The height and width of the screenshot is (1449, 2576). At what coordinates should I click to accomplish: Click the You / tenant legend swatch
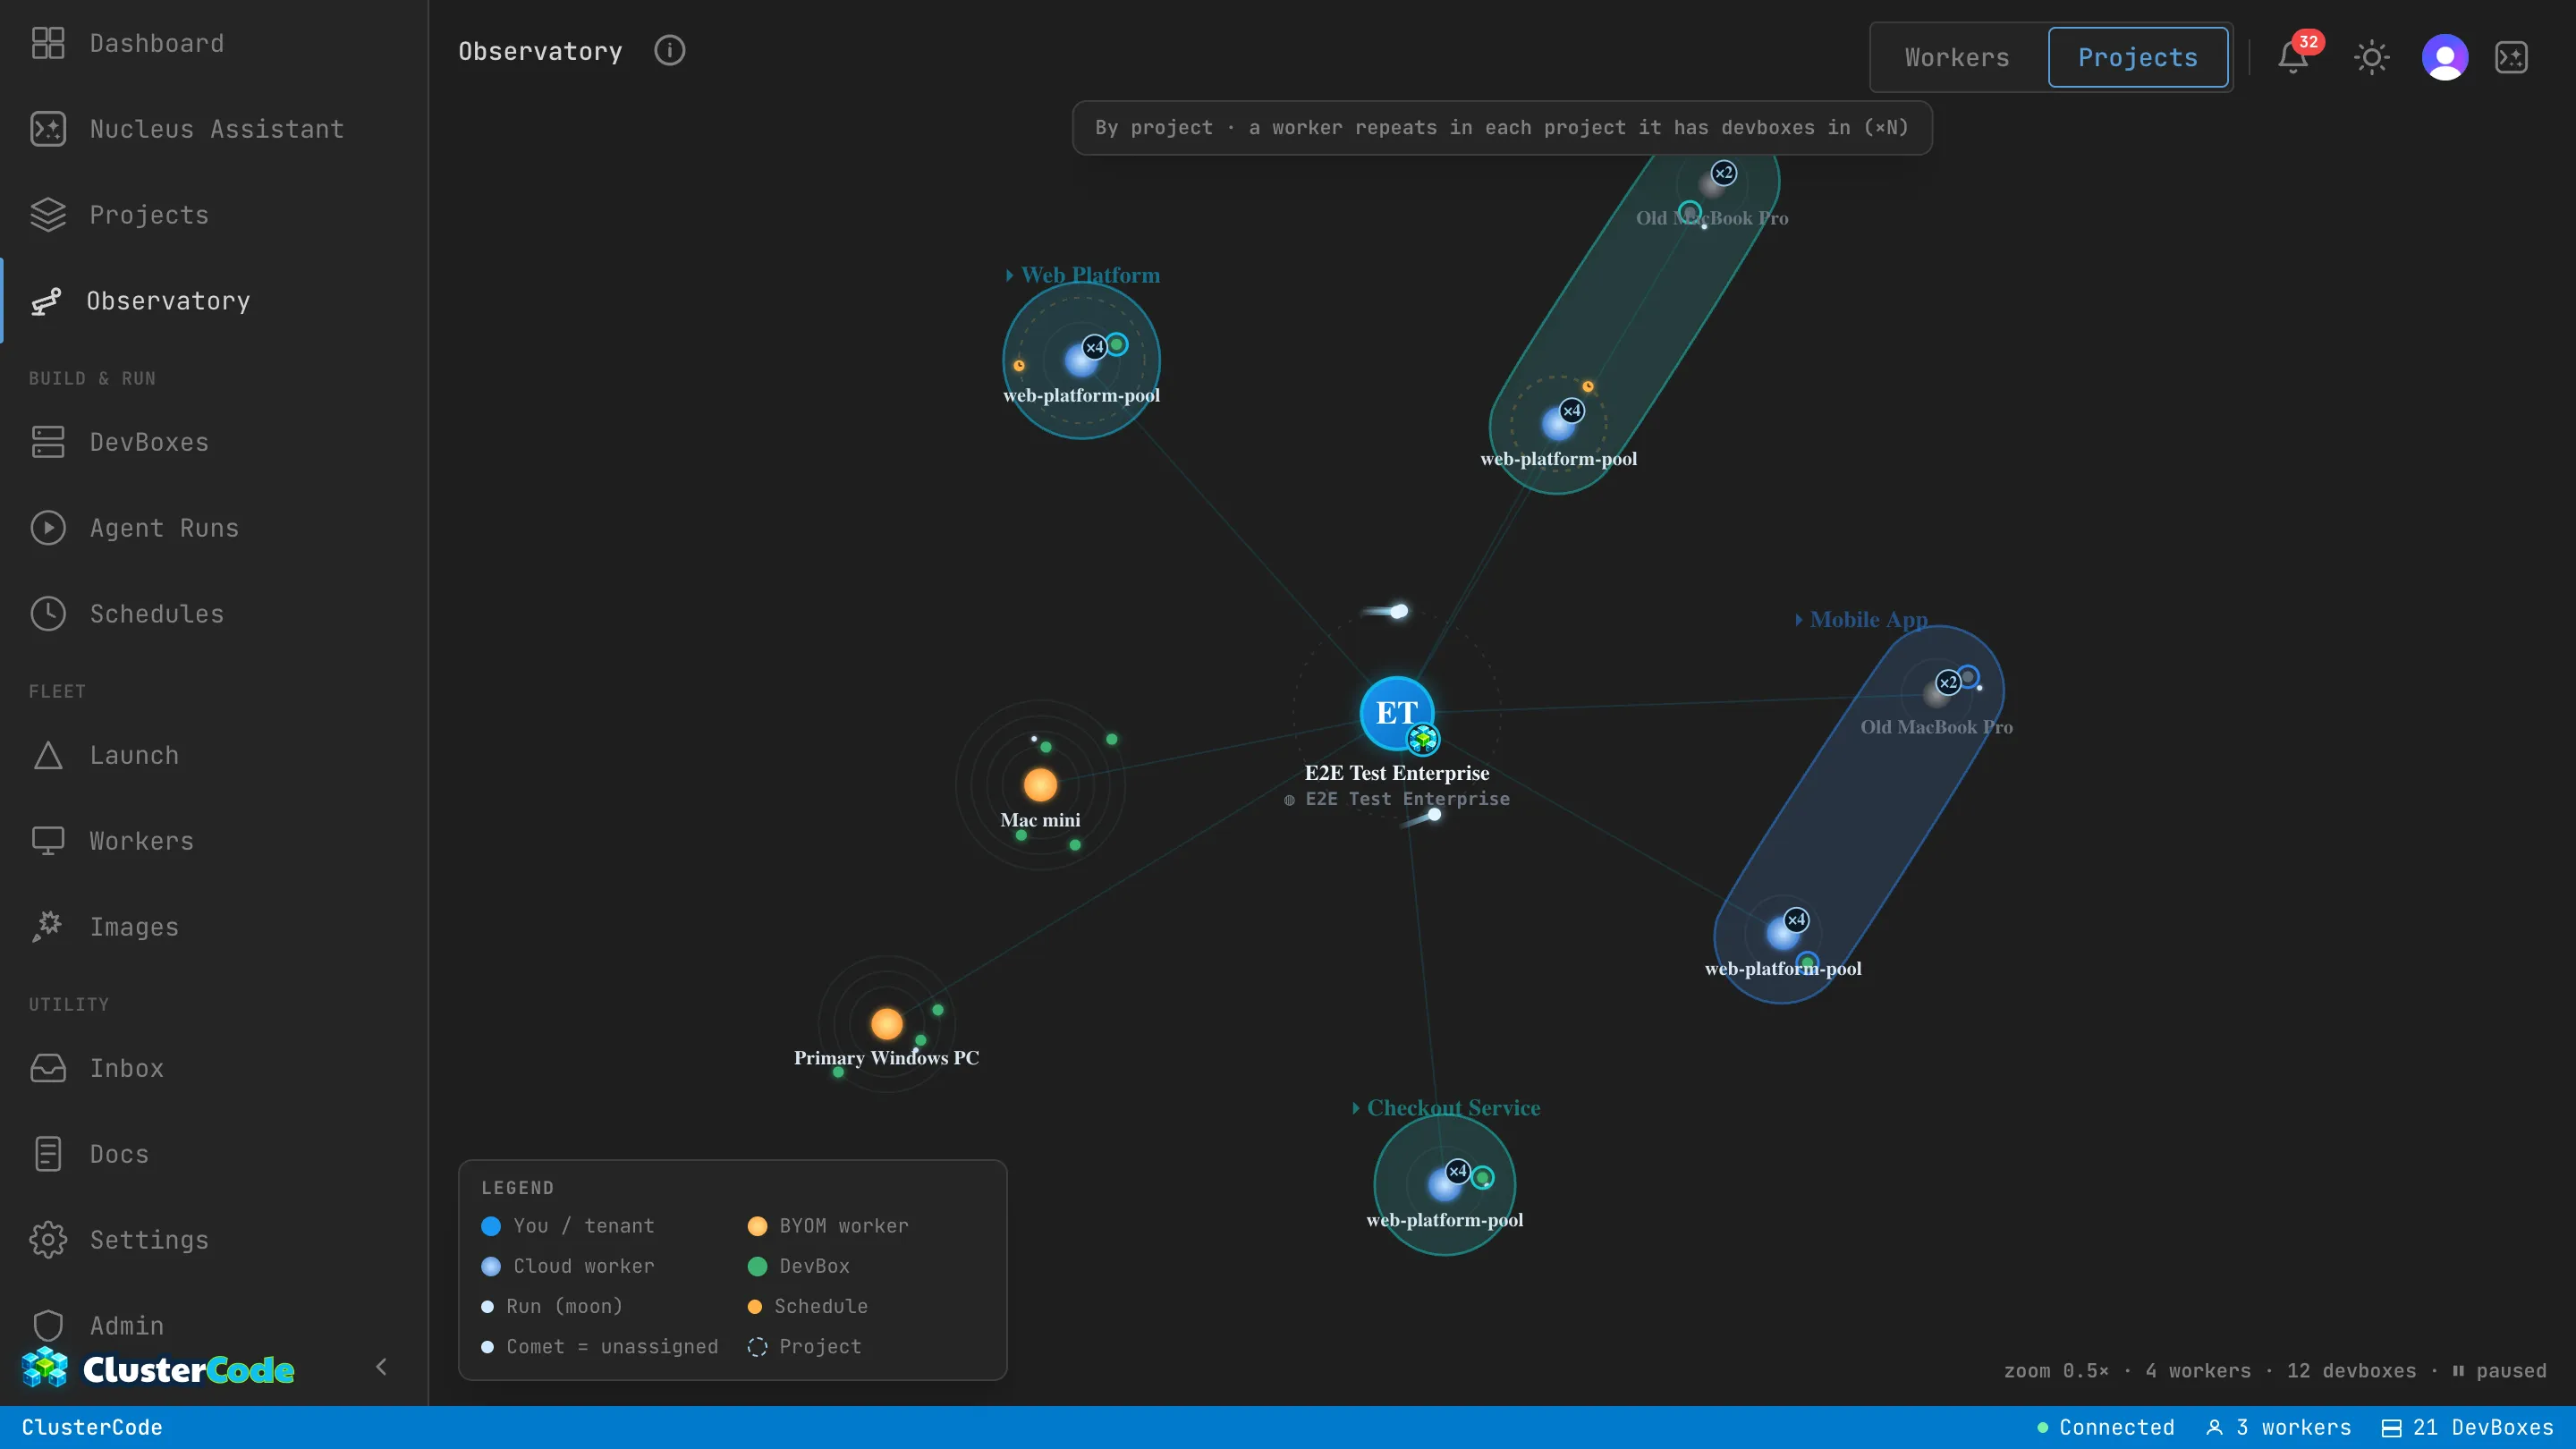491,1226
